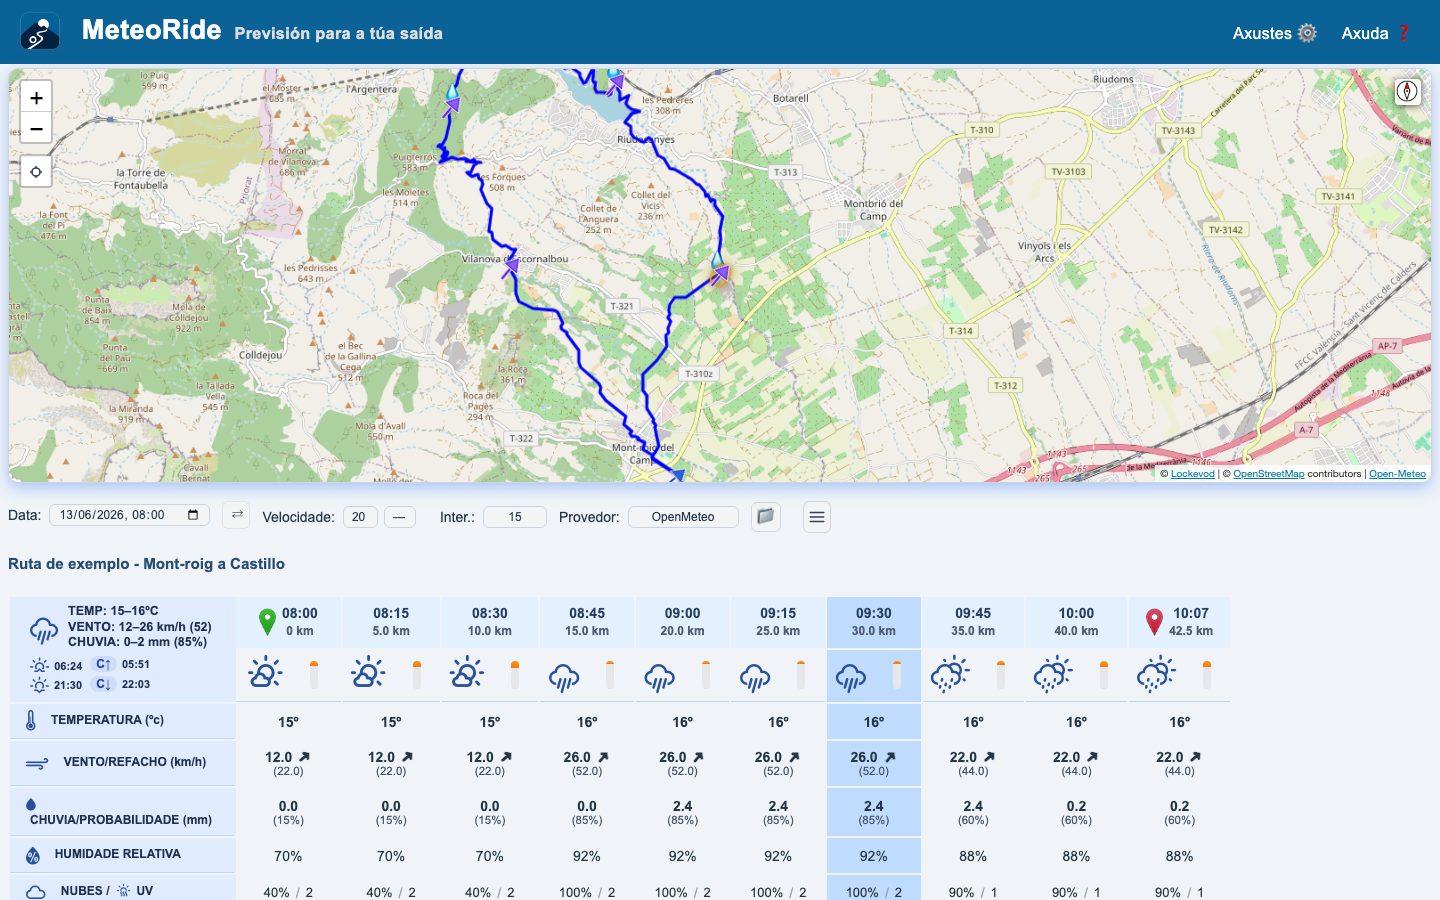
Task: Reset map compass orientation
Action: pyautogui.click(x=1407, y=92)
